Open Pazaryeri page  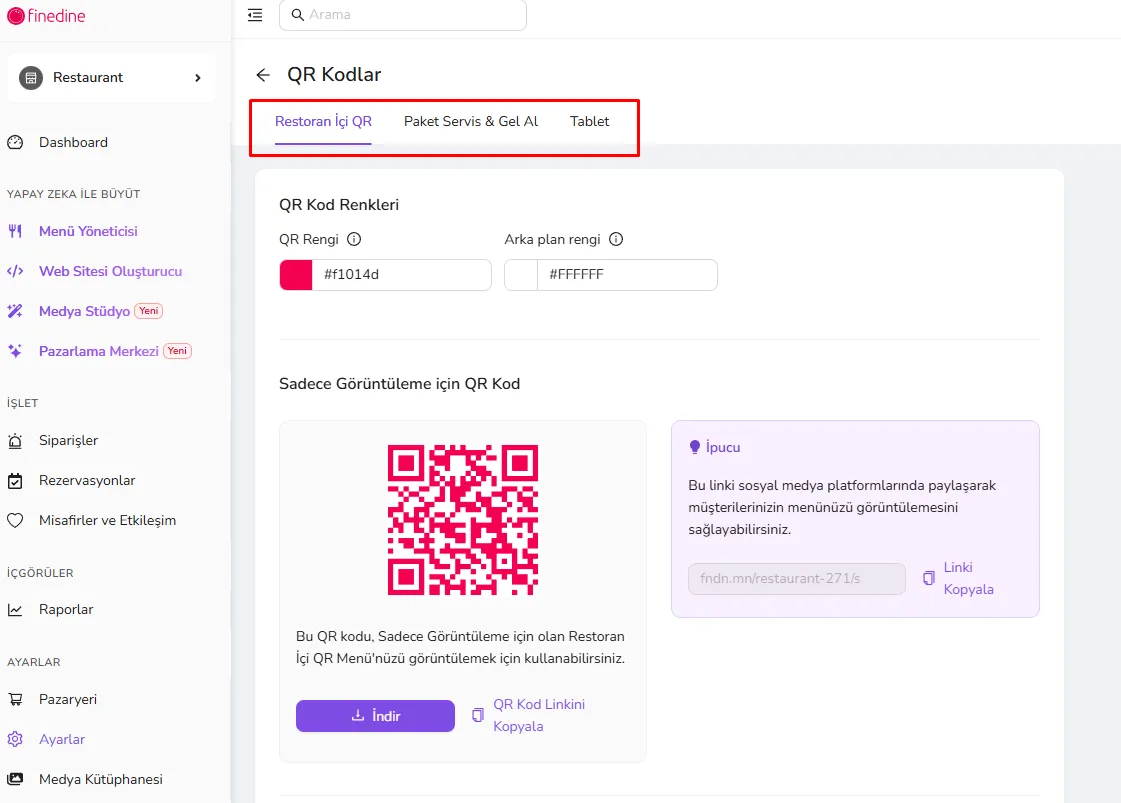[68, 699]
